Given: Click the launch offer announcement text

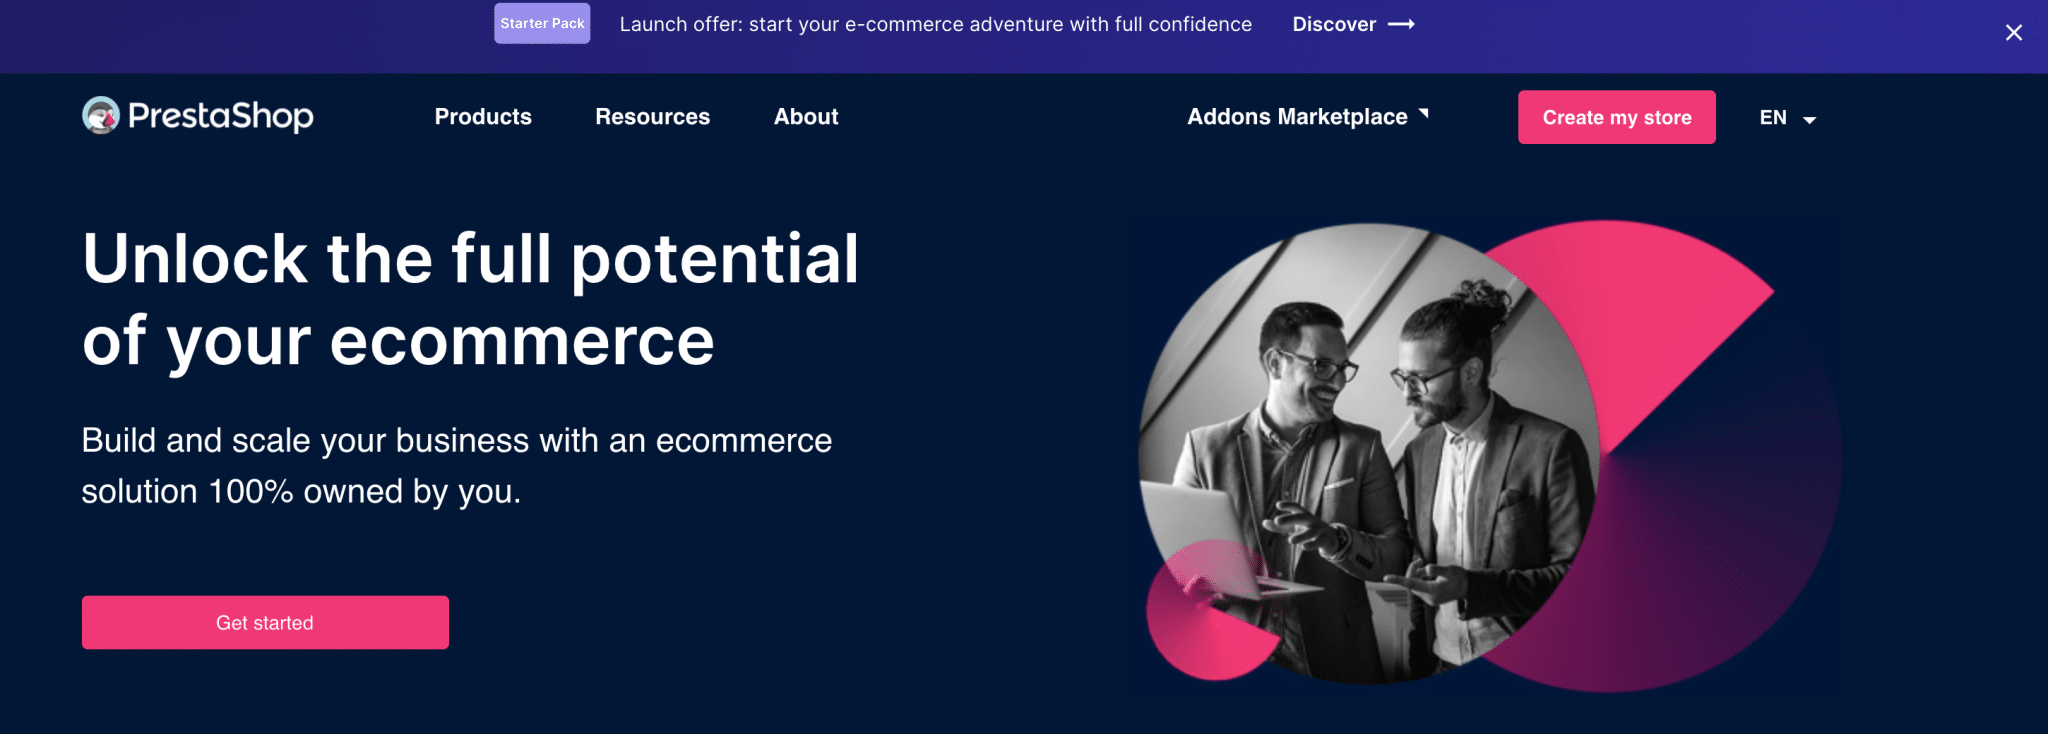Looking at the screenshot, I should tap(935, 24).
